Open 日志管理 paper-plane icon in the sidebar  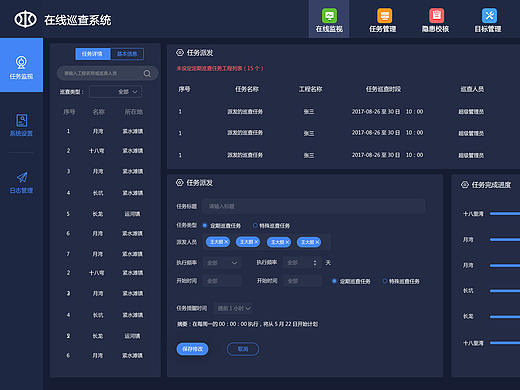point(22,177)
